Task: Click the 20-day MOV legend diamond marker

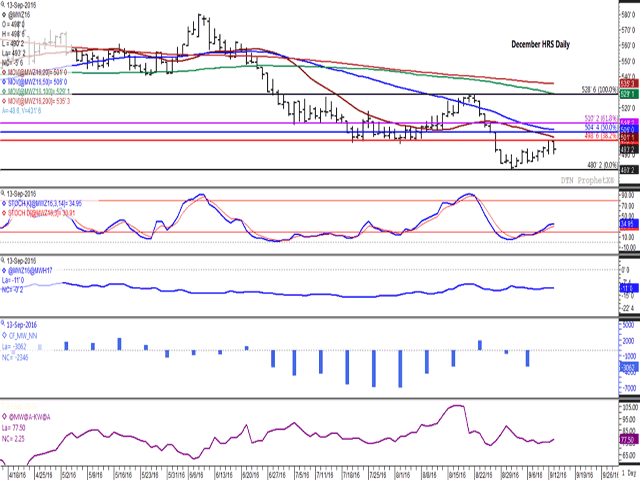Action: pyautogui.click(x=4, y=72)
